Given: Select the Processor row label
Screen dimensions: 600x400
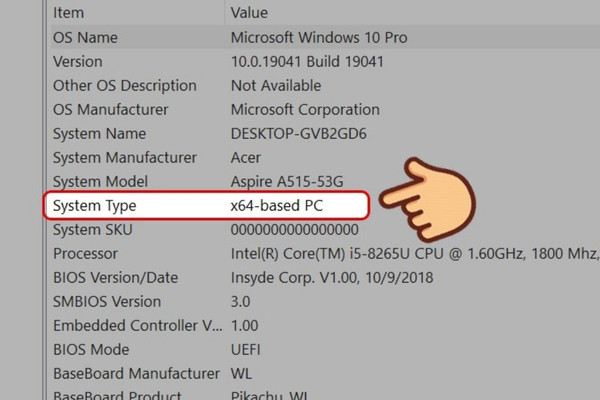Looking at the screenshot, I should (x=85, y=254).
